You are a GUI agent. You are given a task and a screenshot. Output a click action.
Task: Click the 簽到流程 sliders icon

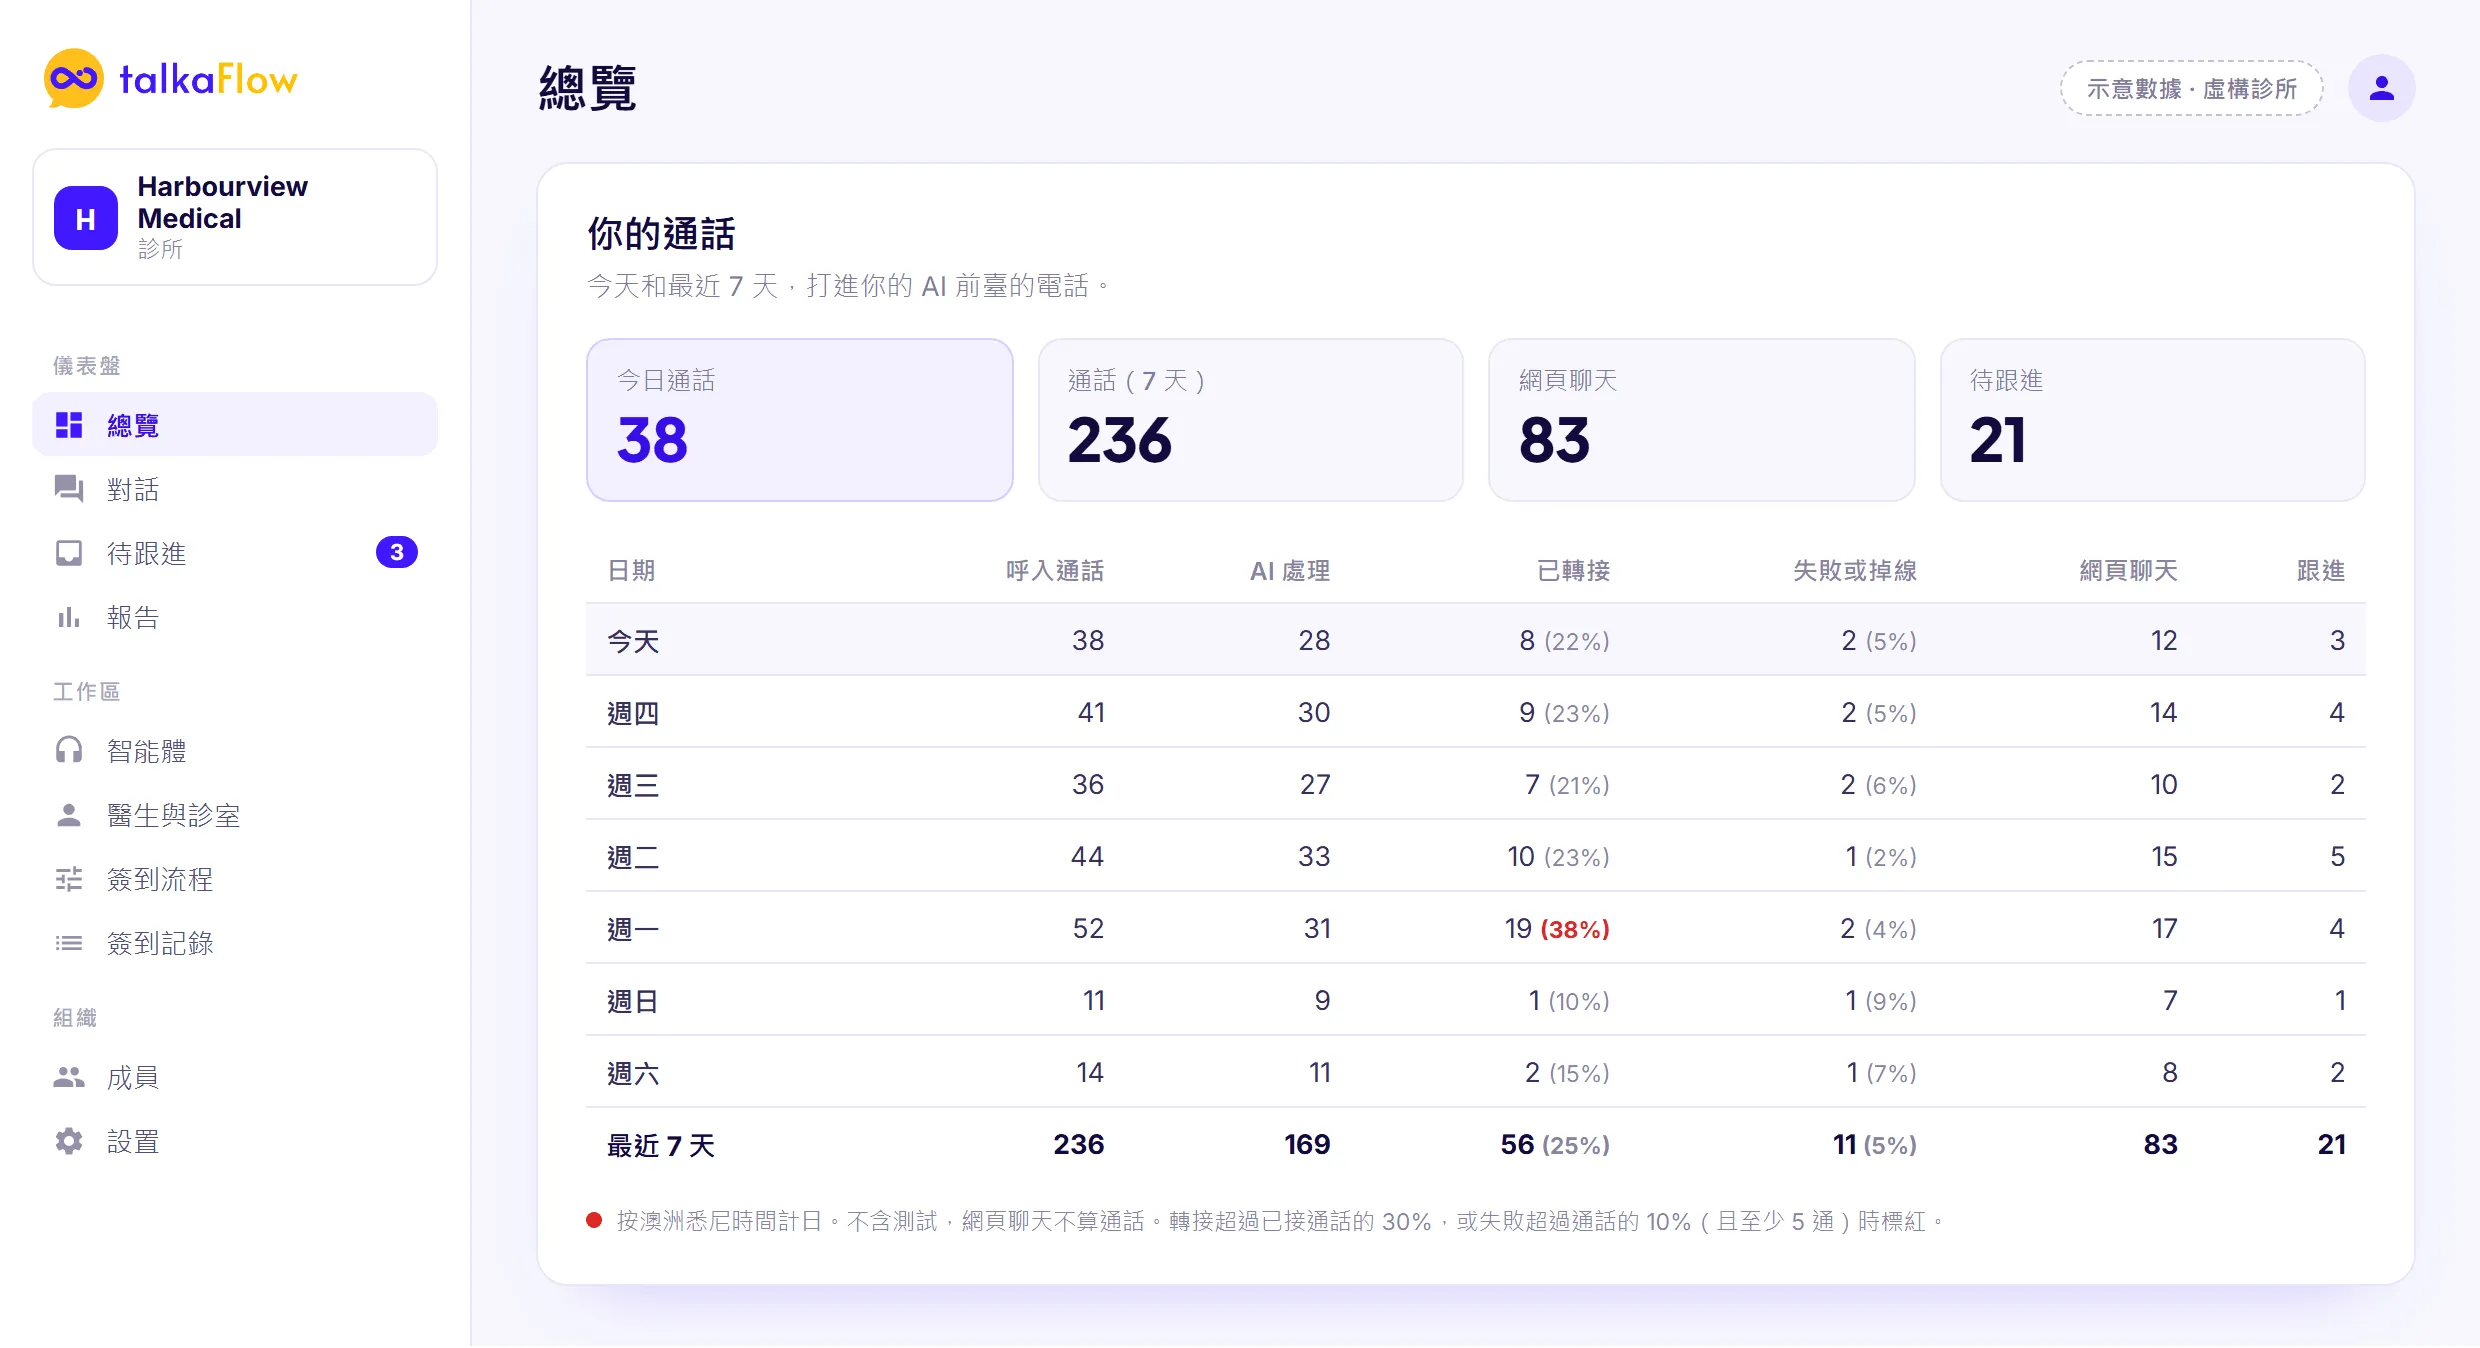[69, 879]
